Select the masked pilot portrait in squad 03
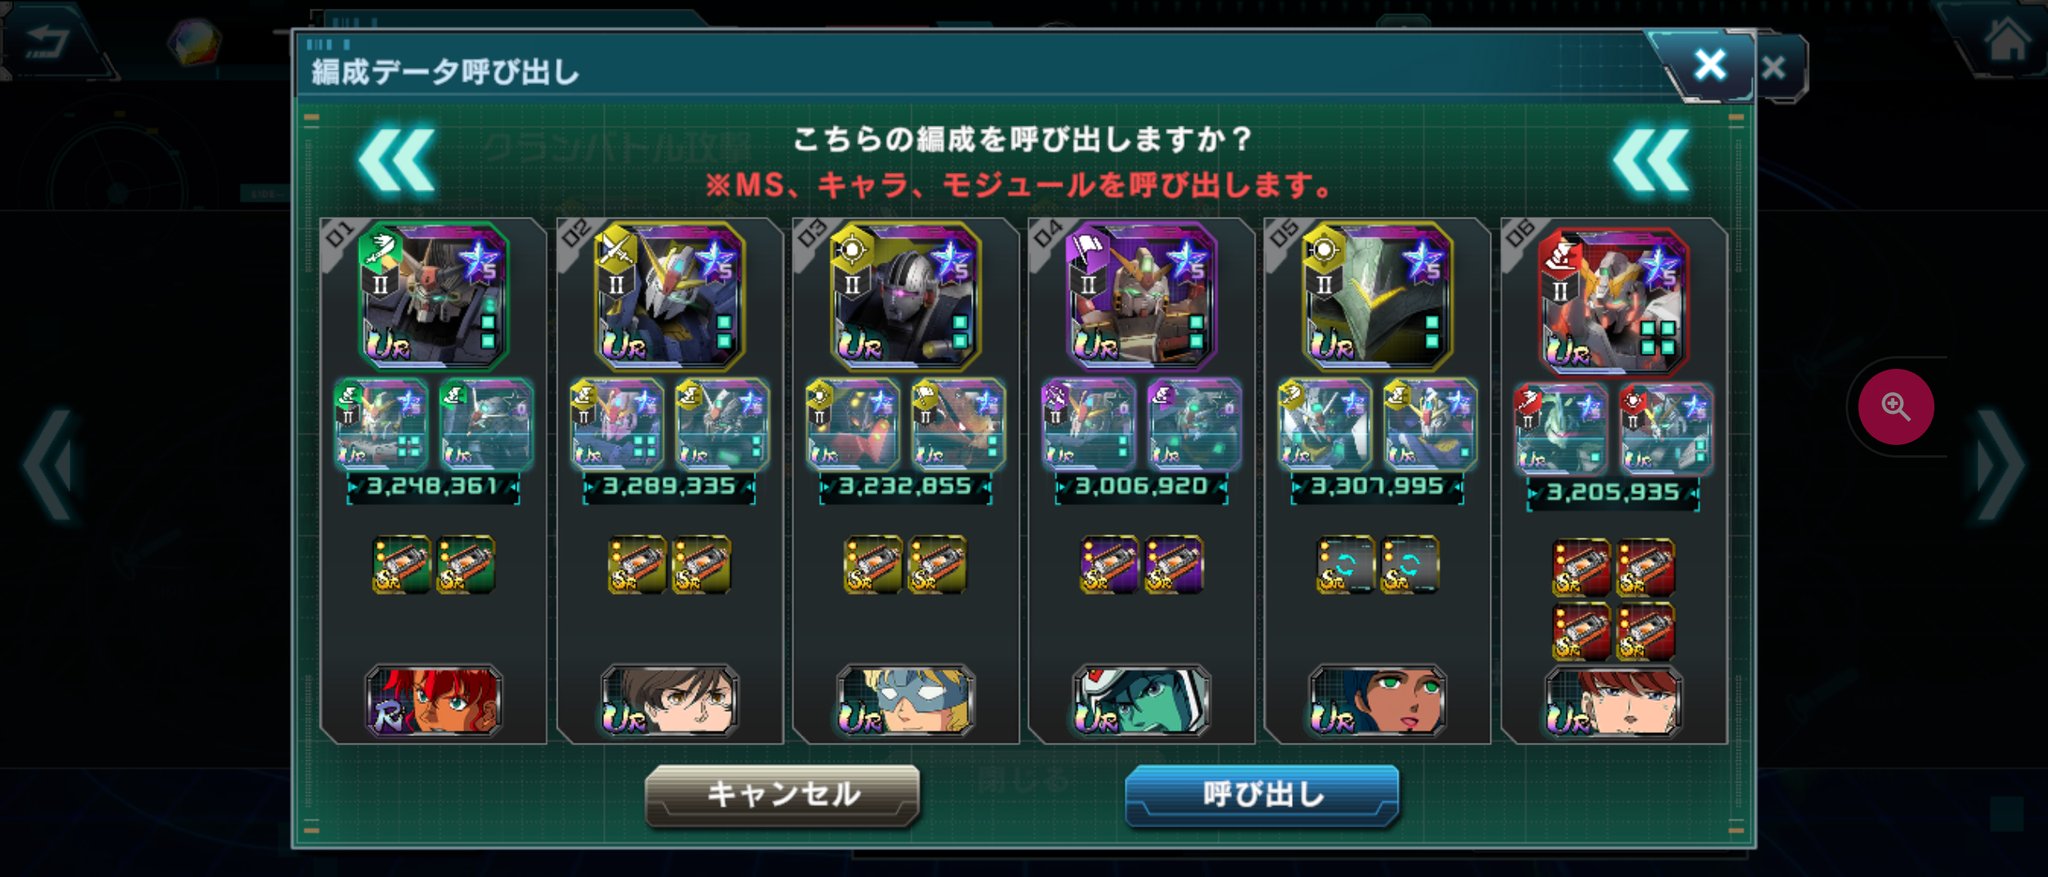Viewport: 2048px width, 877px height. pos(906,700)
